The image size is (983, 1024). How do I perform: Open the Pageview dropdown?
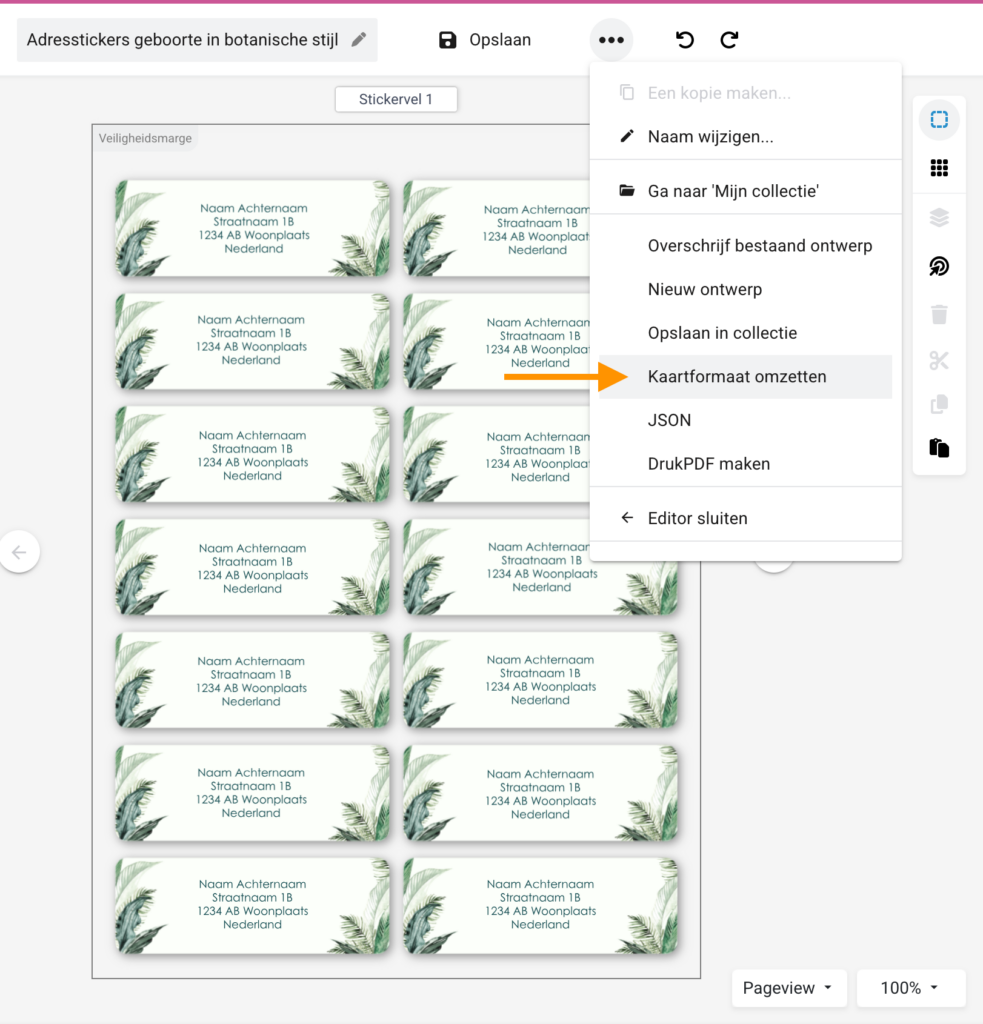(x=789, y=988)
